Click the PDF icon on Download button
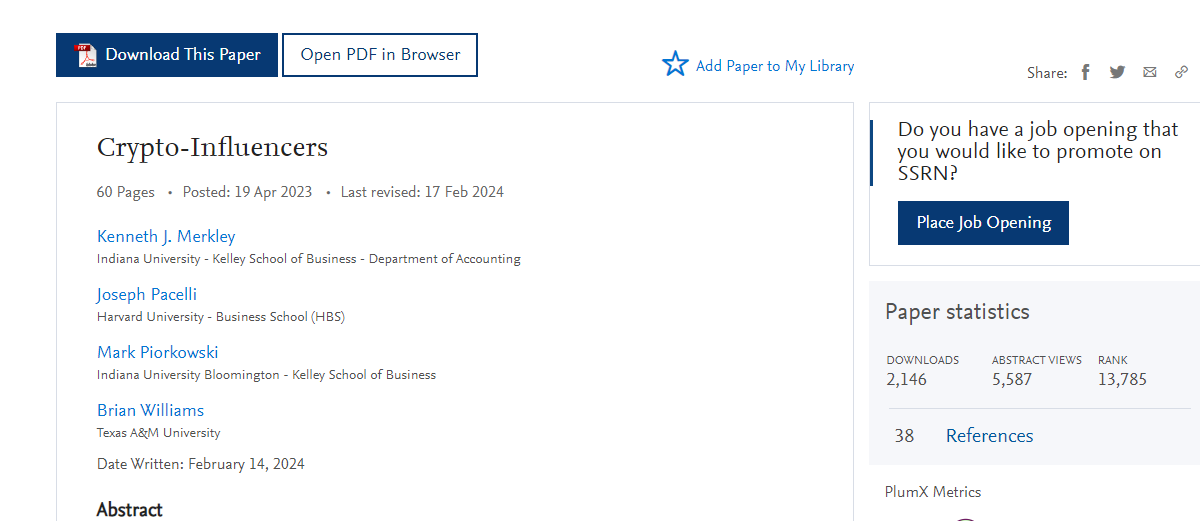This screenshot has width=1200, height=521. pyautogui.click(x=87, y=55)
